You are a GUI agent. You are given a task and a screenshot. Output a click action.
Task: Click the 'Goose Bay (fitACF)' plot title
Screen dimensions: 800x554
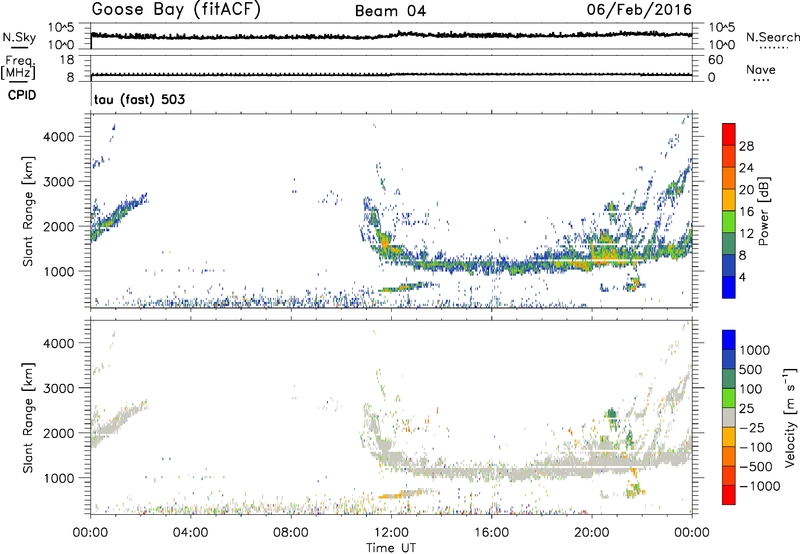[176, 10]
